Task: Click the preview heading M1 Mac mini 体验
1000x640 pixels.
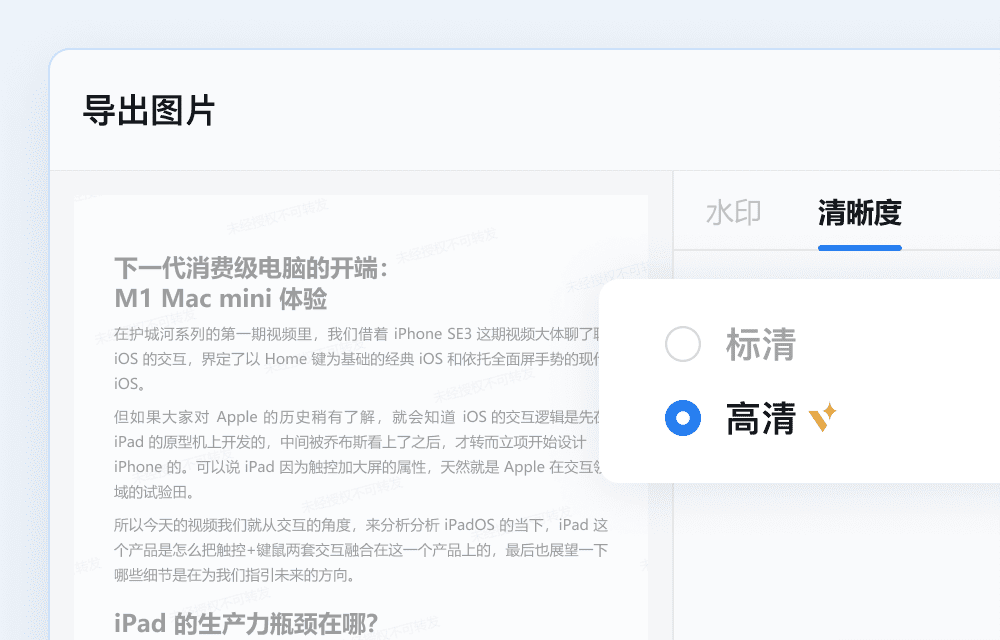Action: (221, 298)
